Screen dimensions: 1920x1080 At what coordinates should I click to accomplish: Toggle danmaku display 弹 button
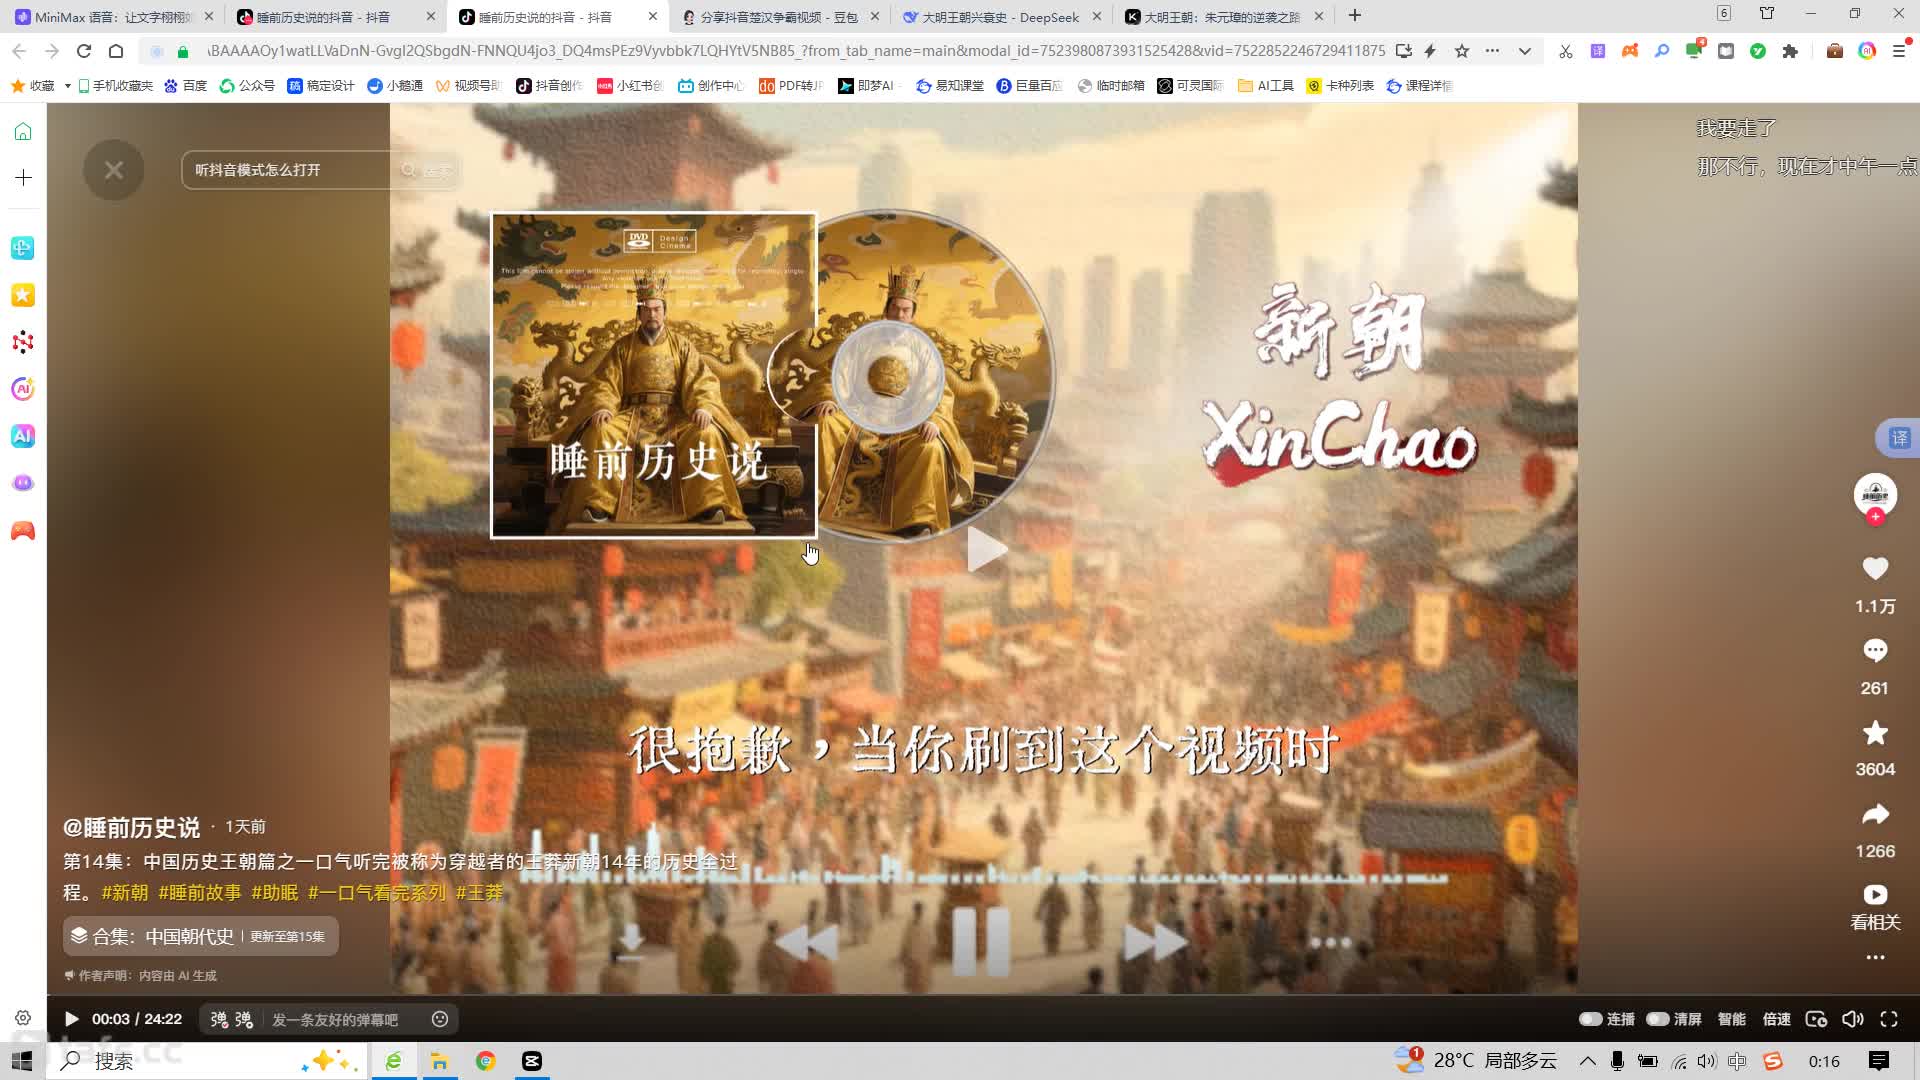click(219, 1019)
